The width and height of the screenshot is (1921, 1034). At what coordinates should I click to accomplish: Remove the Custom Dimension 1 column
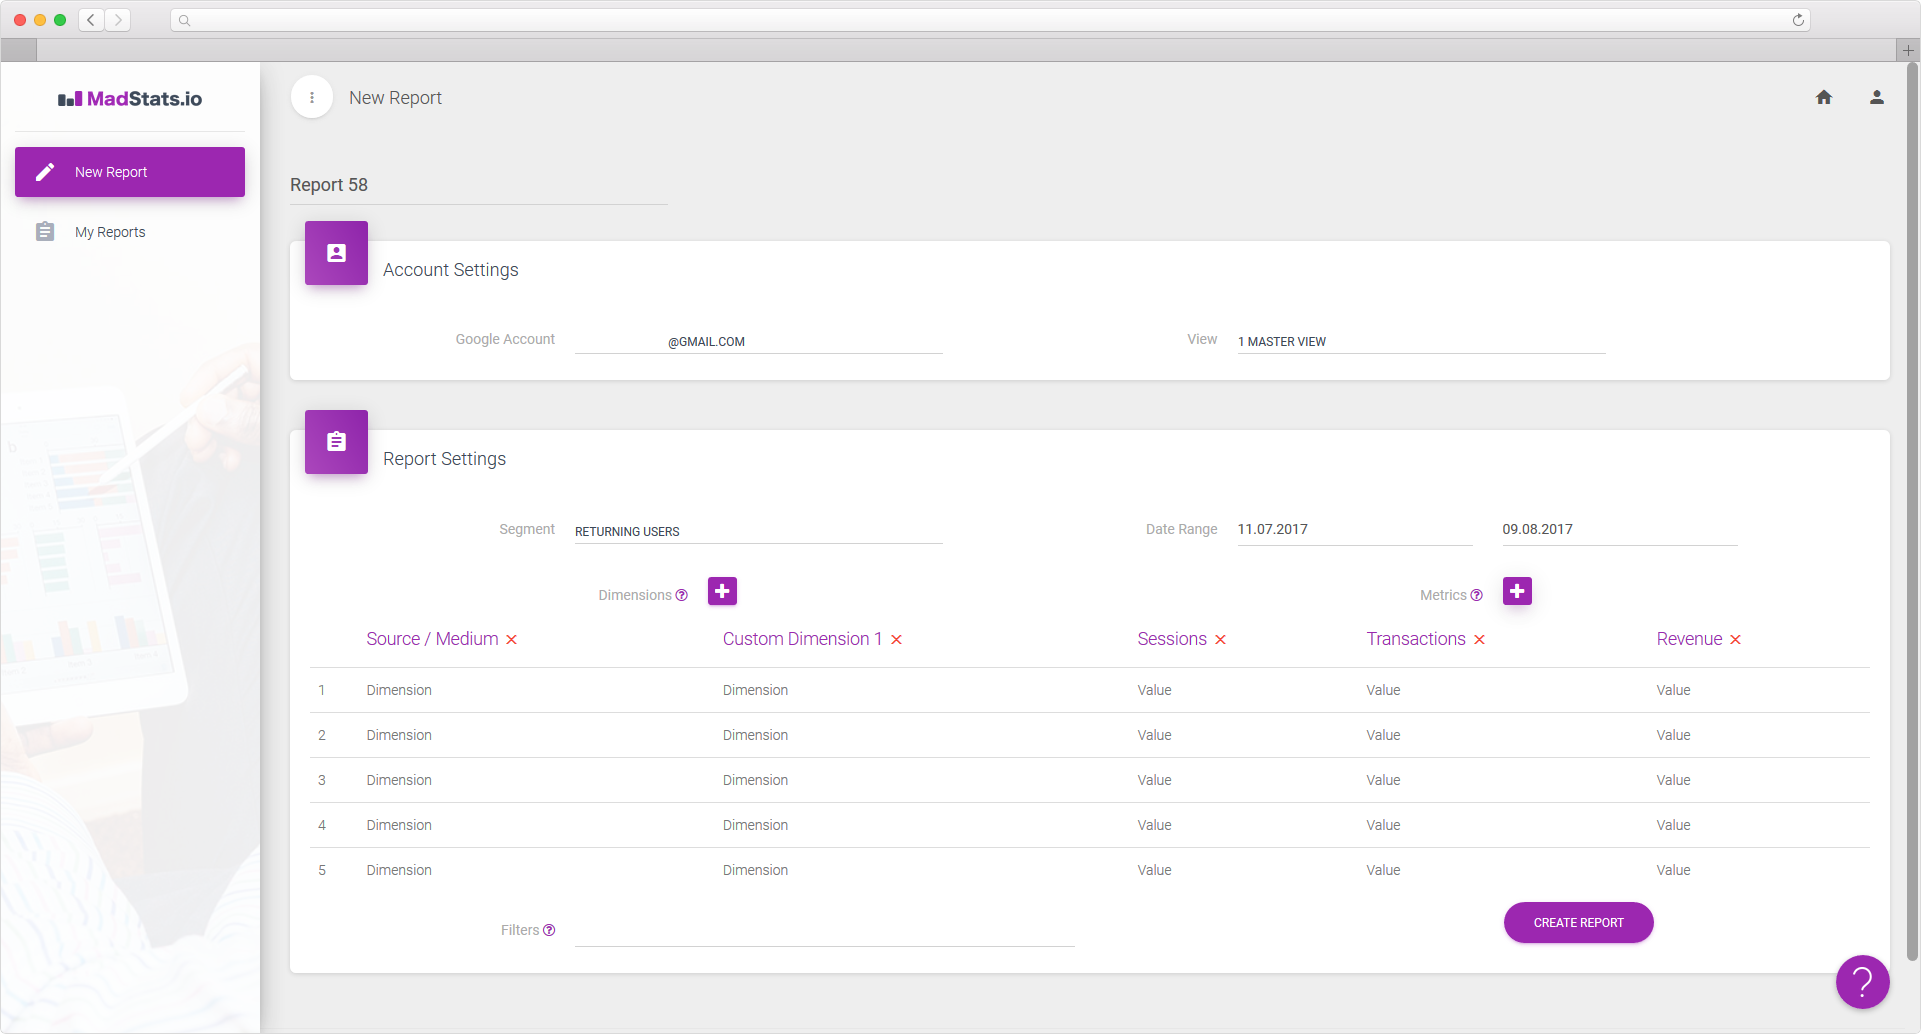coord(897,640)
